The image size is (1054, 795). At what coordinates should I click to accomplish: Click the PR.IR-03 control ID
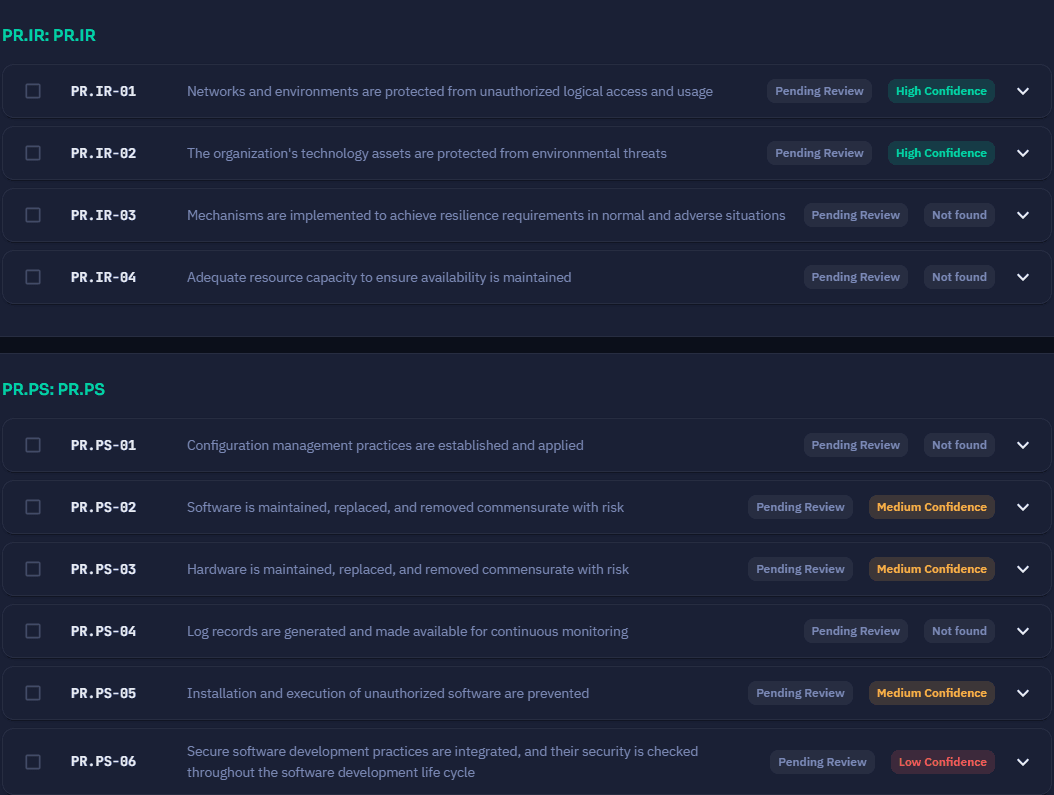(x=104, y=215)
